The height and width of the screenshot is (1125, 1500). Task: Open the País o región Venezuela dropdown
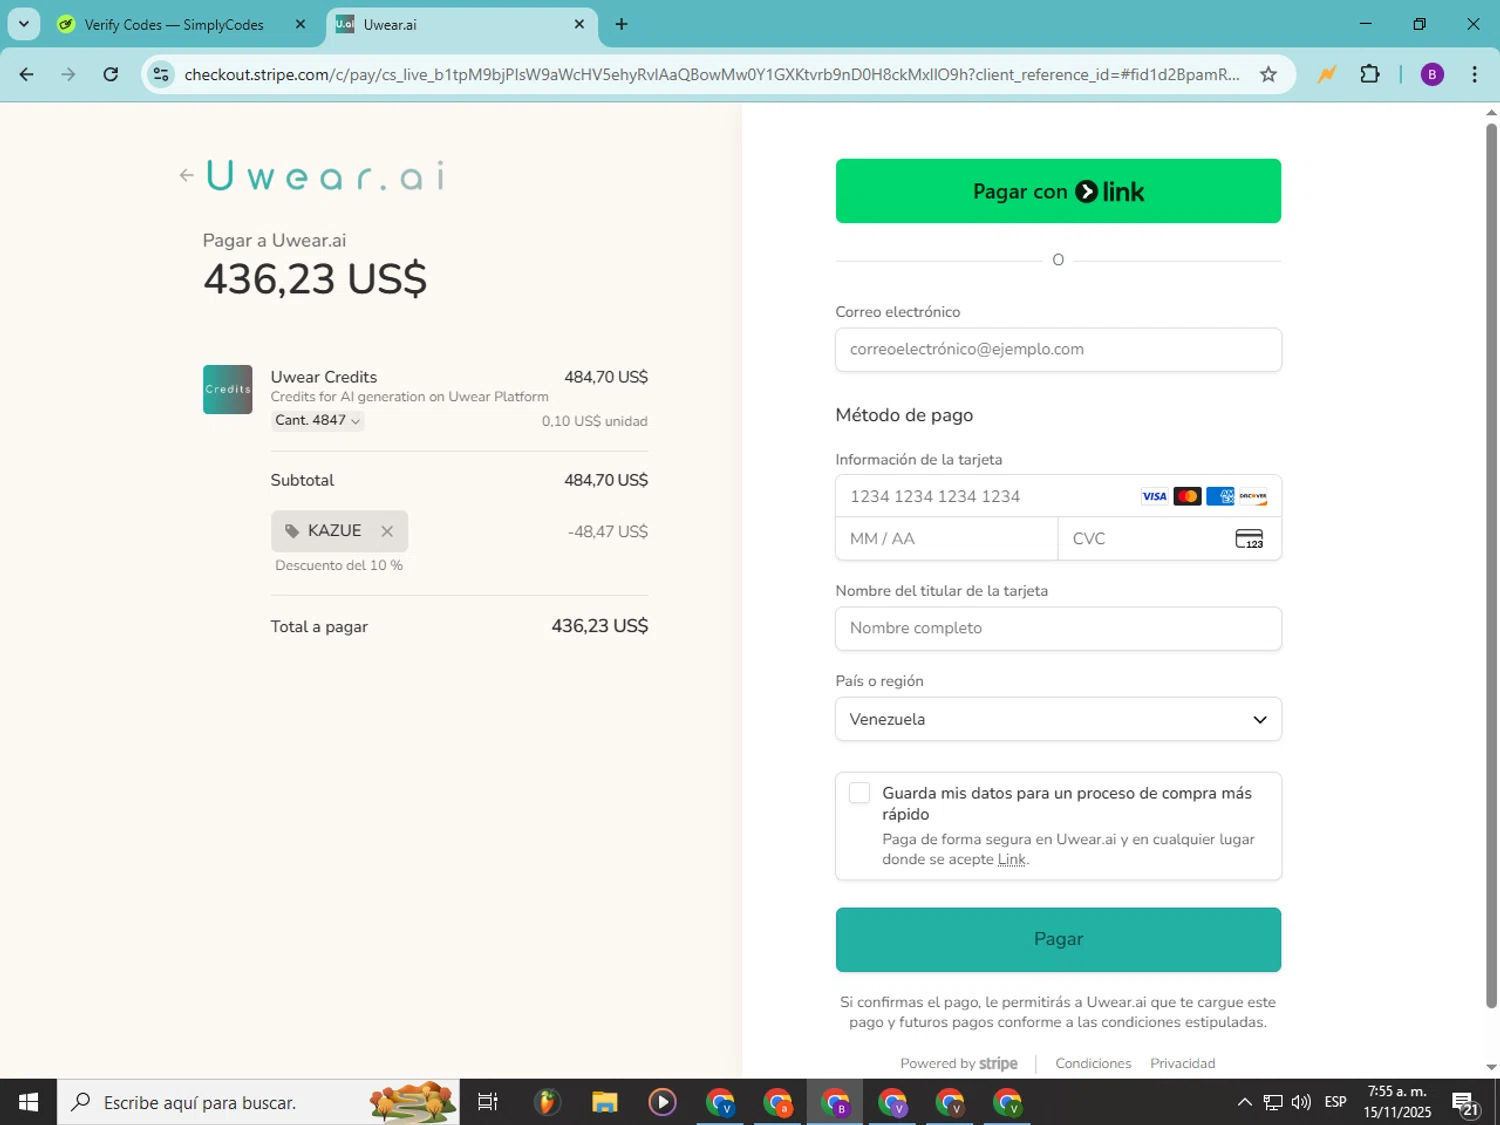[1058, 720]
